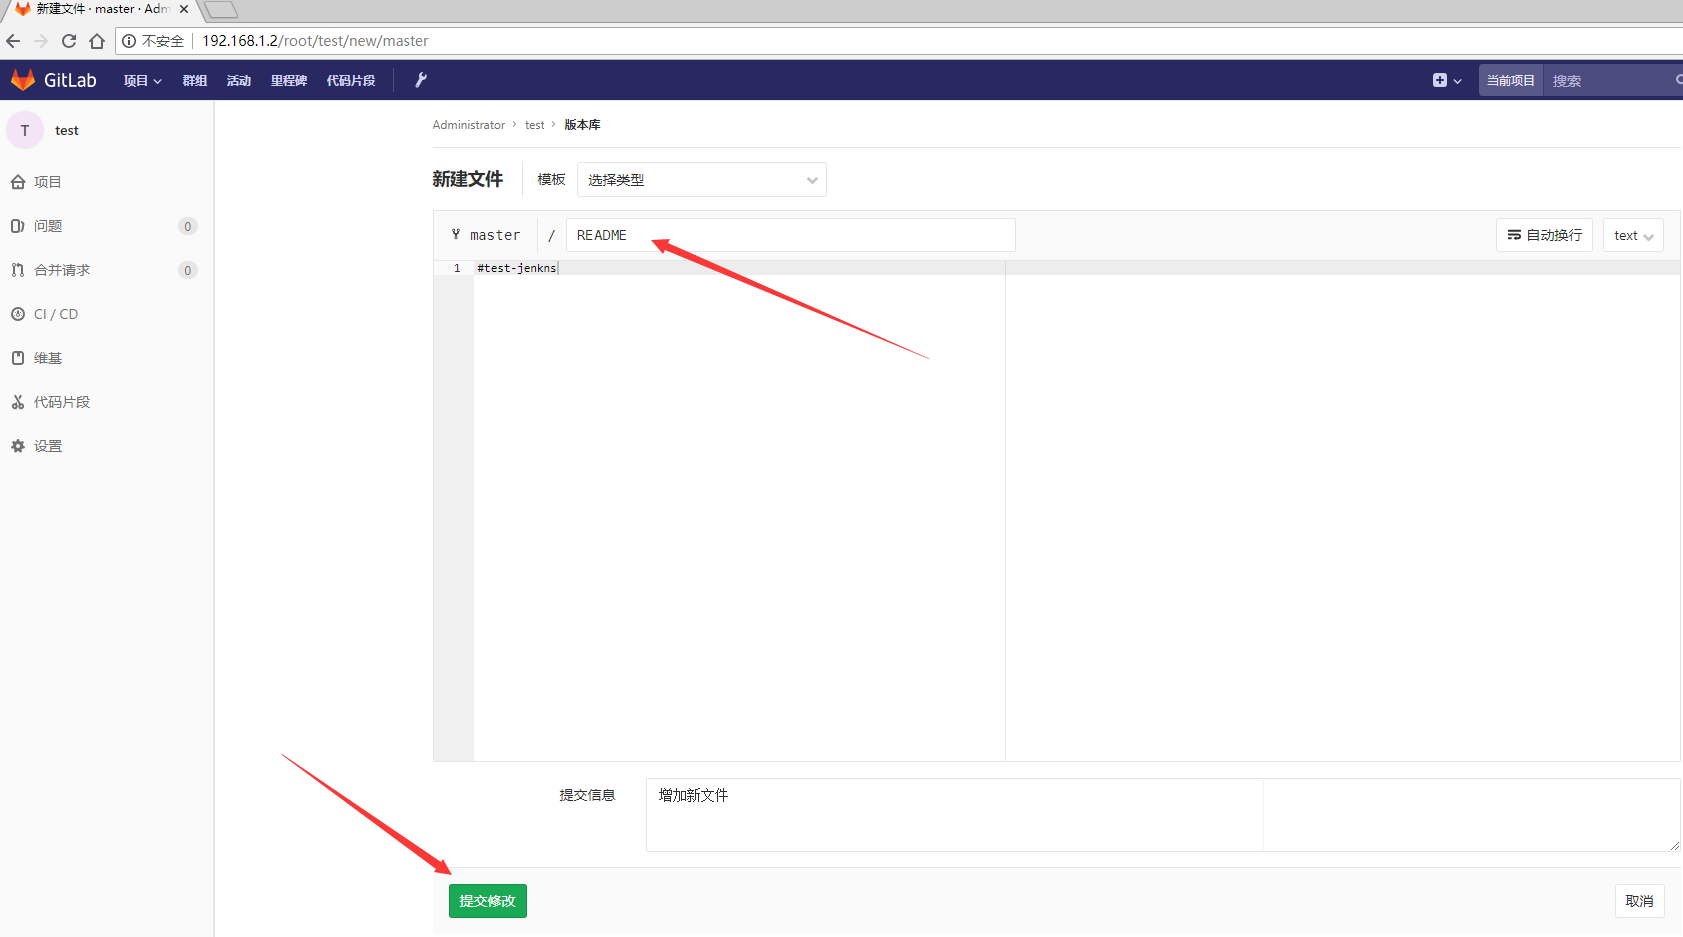
Task: Click the green 提交修改 button
Action: click(487, 901)
